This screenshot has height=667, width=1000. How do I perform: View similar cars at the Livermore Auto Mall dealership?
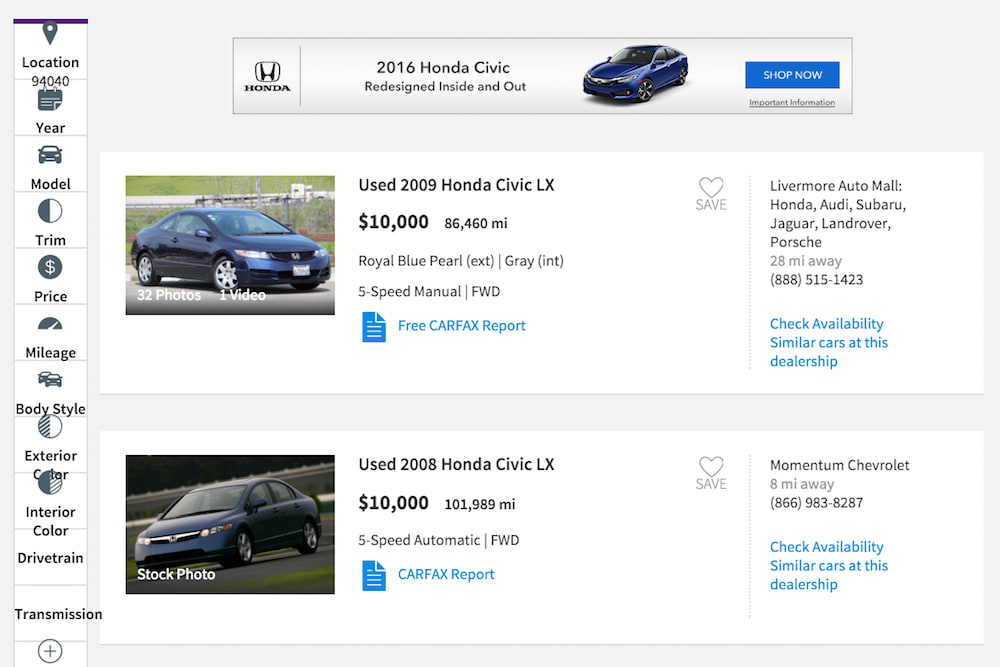click(x=829, y=352)
